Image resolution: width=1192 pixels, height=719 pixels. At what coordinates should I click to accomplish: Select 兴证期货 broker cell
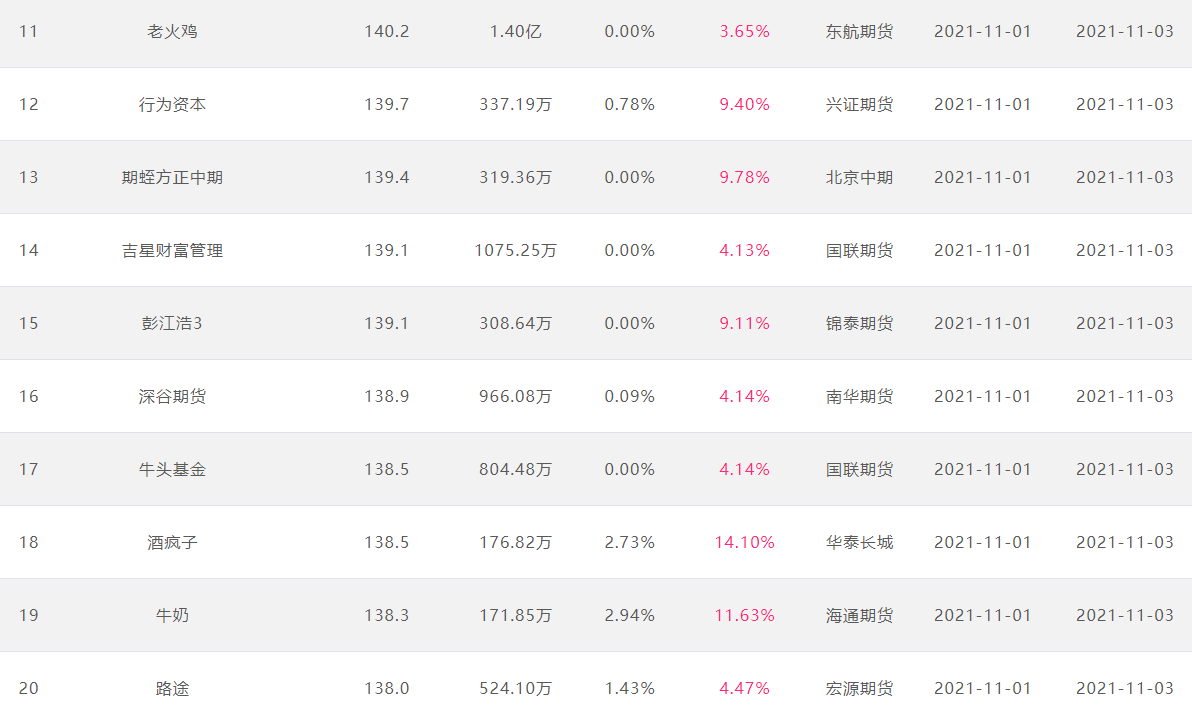[x=859, y=104]
